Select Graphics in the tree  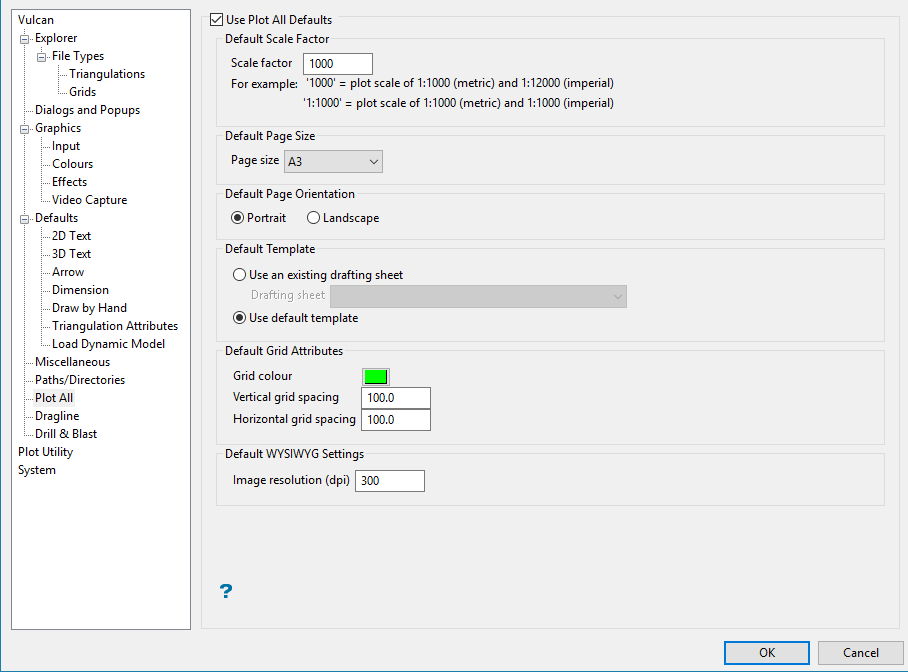click(x=58, y=127)
